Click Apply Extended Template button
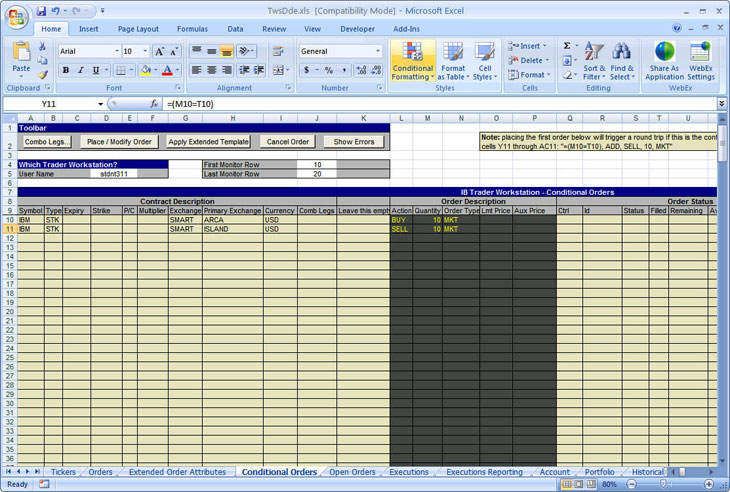The image size is (730, 492). pyautogui.click(x=208, y=142)
